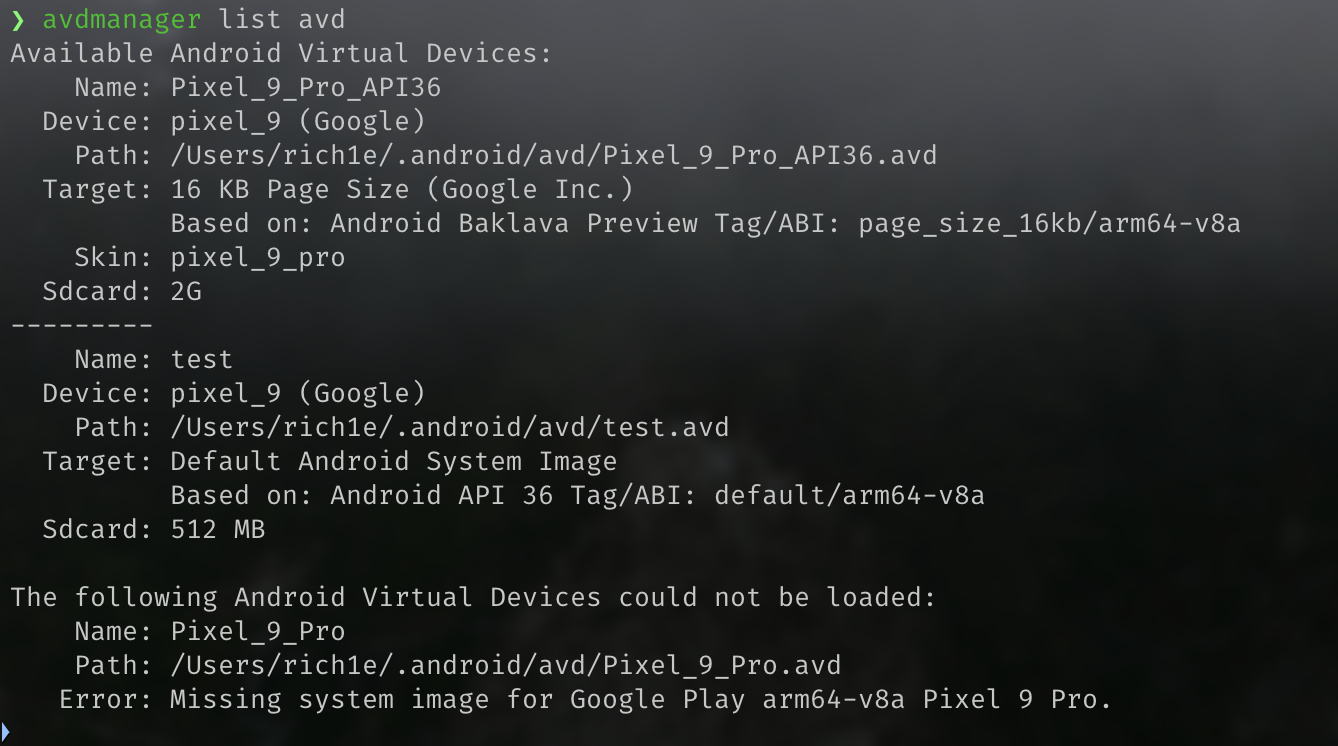Click the "Available Android Virtual Devices:" header
This screenshot has width=1338, height=746.
(x=281, y=54)
